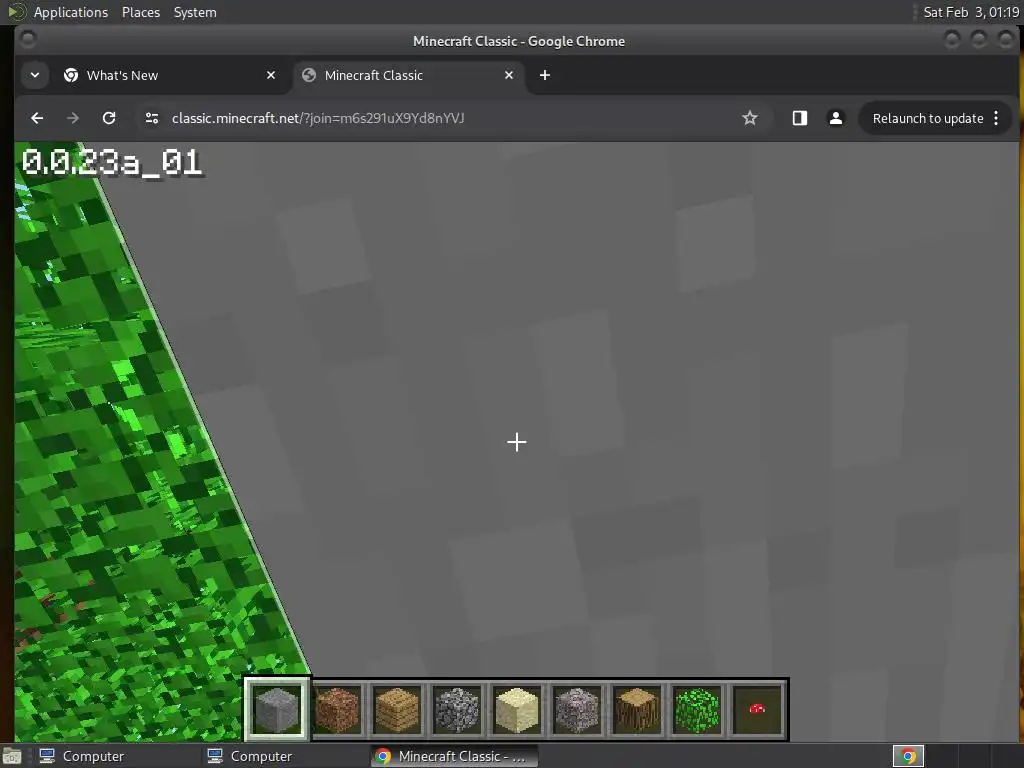Screen dimensions: 1024x768
Task: Click the version text 0.0.23a_01
Action: point(112,163)
